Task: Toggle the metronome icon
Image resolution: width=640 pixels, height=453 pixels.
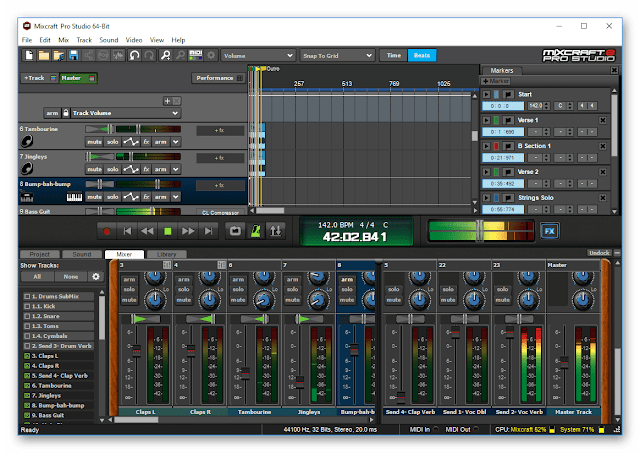Action: 255,230
